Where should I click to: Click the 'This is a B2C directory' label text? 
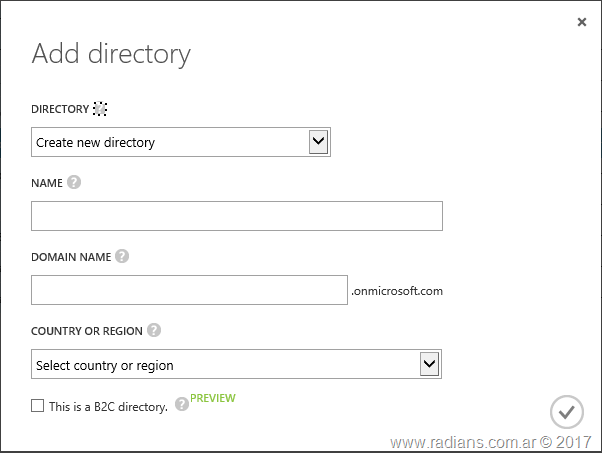pyautogui.click(x=108, y=407)
